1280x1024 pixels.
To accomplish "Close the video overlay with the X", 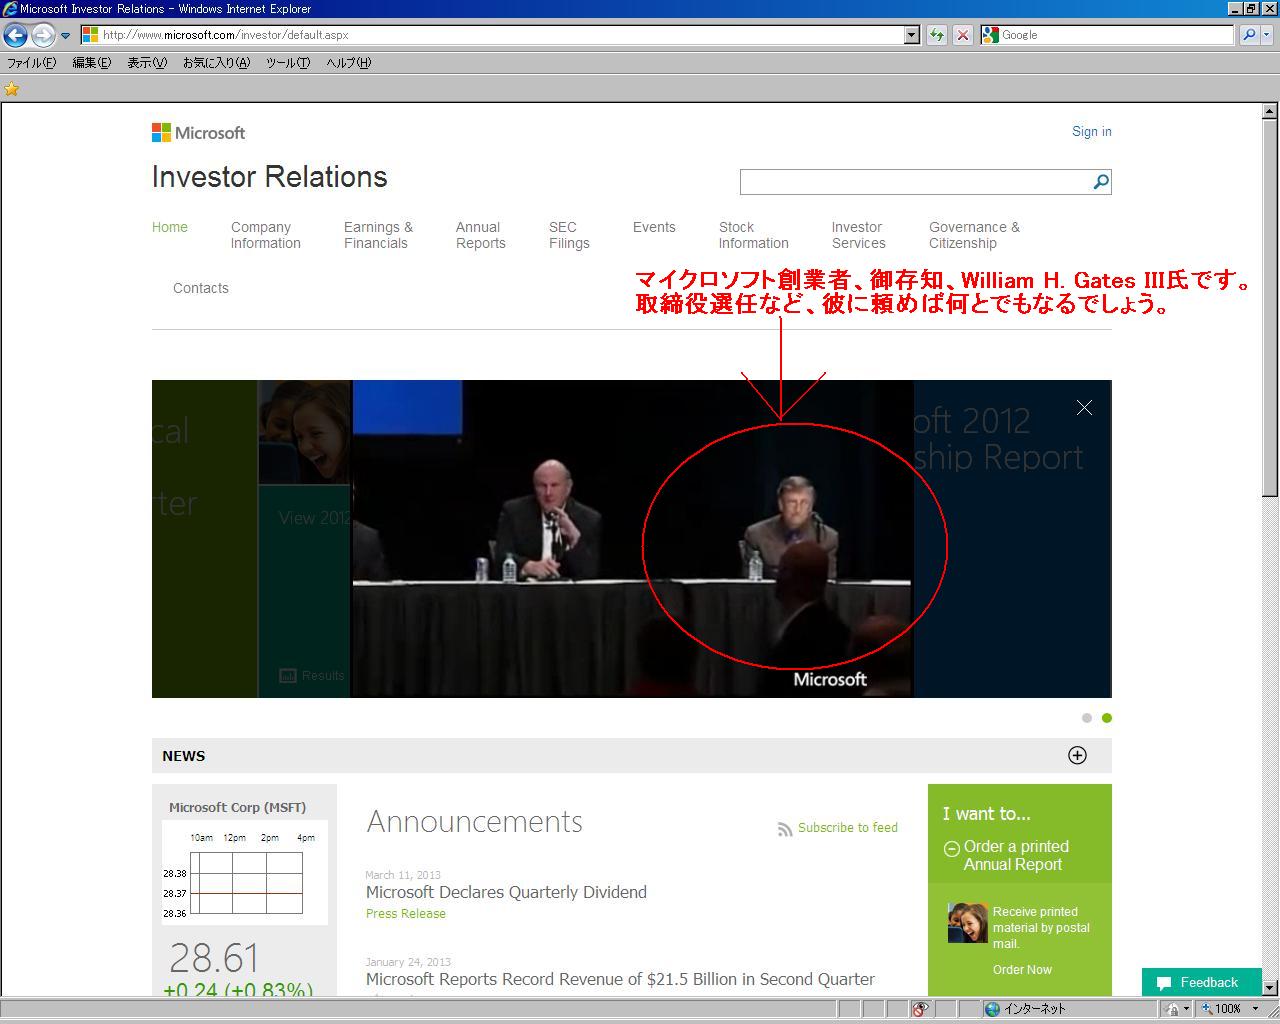I will click(1084, 408).
